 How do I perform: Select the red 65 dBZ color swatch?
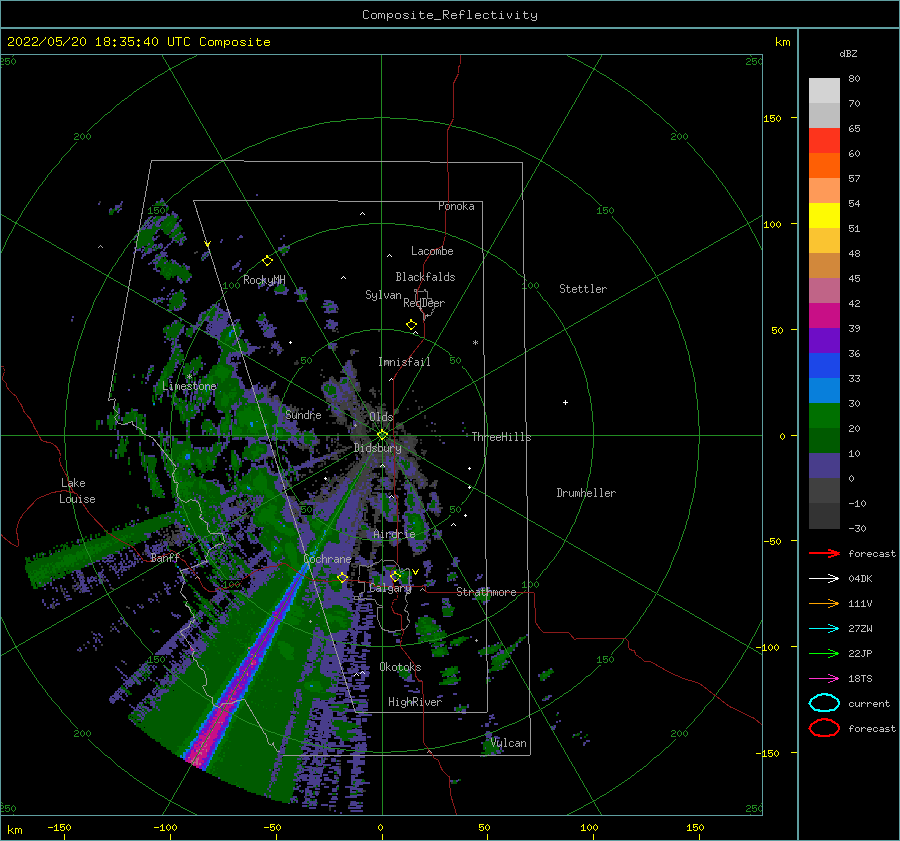824,141
